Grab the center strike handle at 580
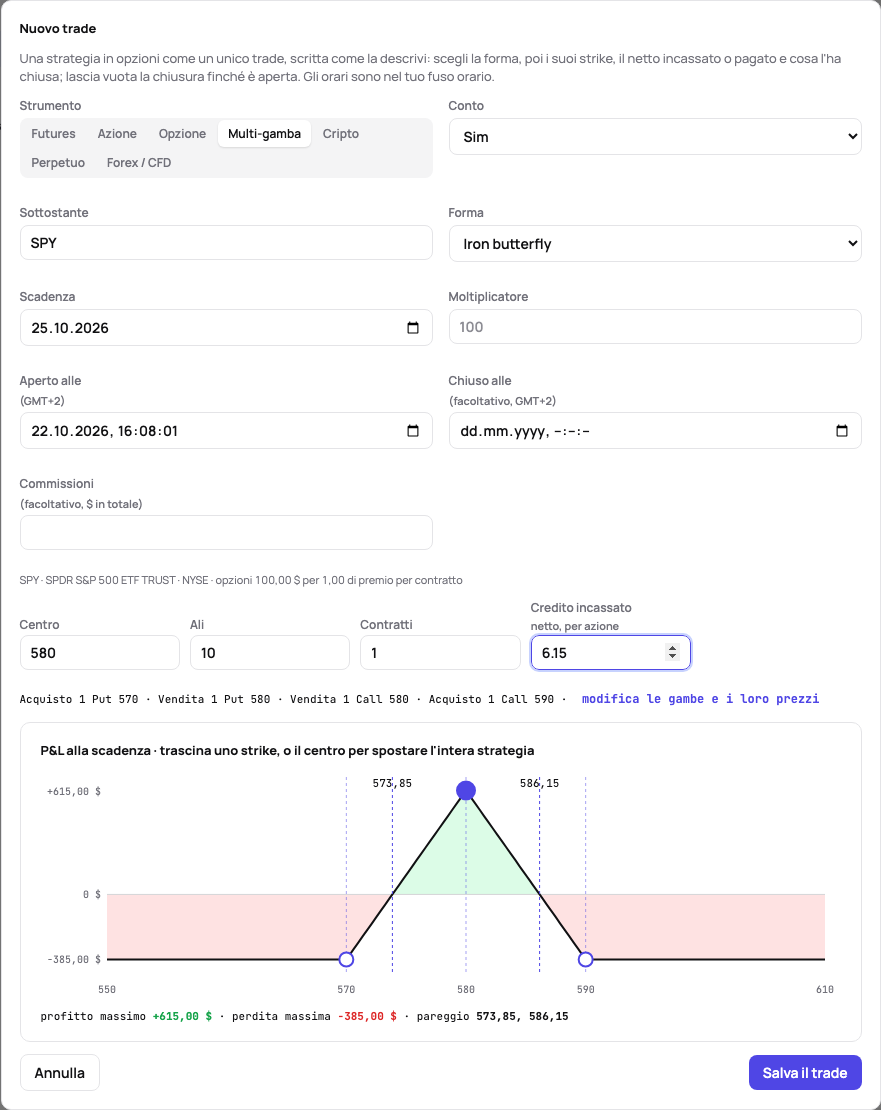The height and width of the screenshot is (1110, 881). tap(466, 791)
